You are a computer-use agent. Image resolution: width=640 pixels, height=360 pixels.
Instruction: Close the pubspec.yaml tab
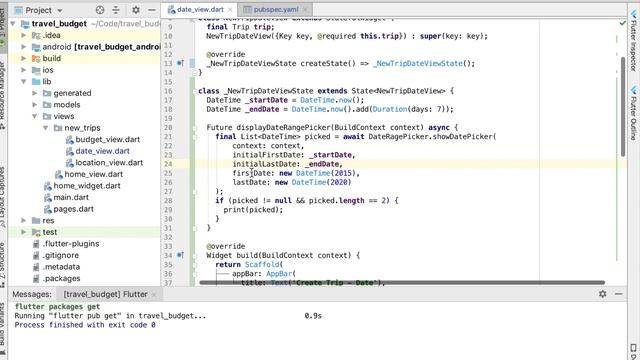coord(304,9)
